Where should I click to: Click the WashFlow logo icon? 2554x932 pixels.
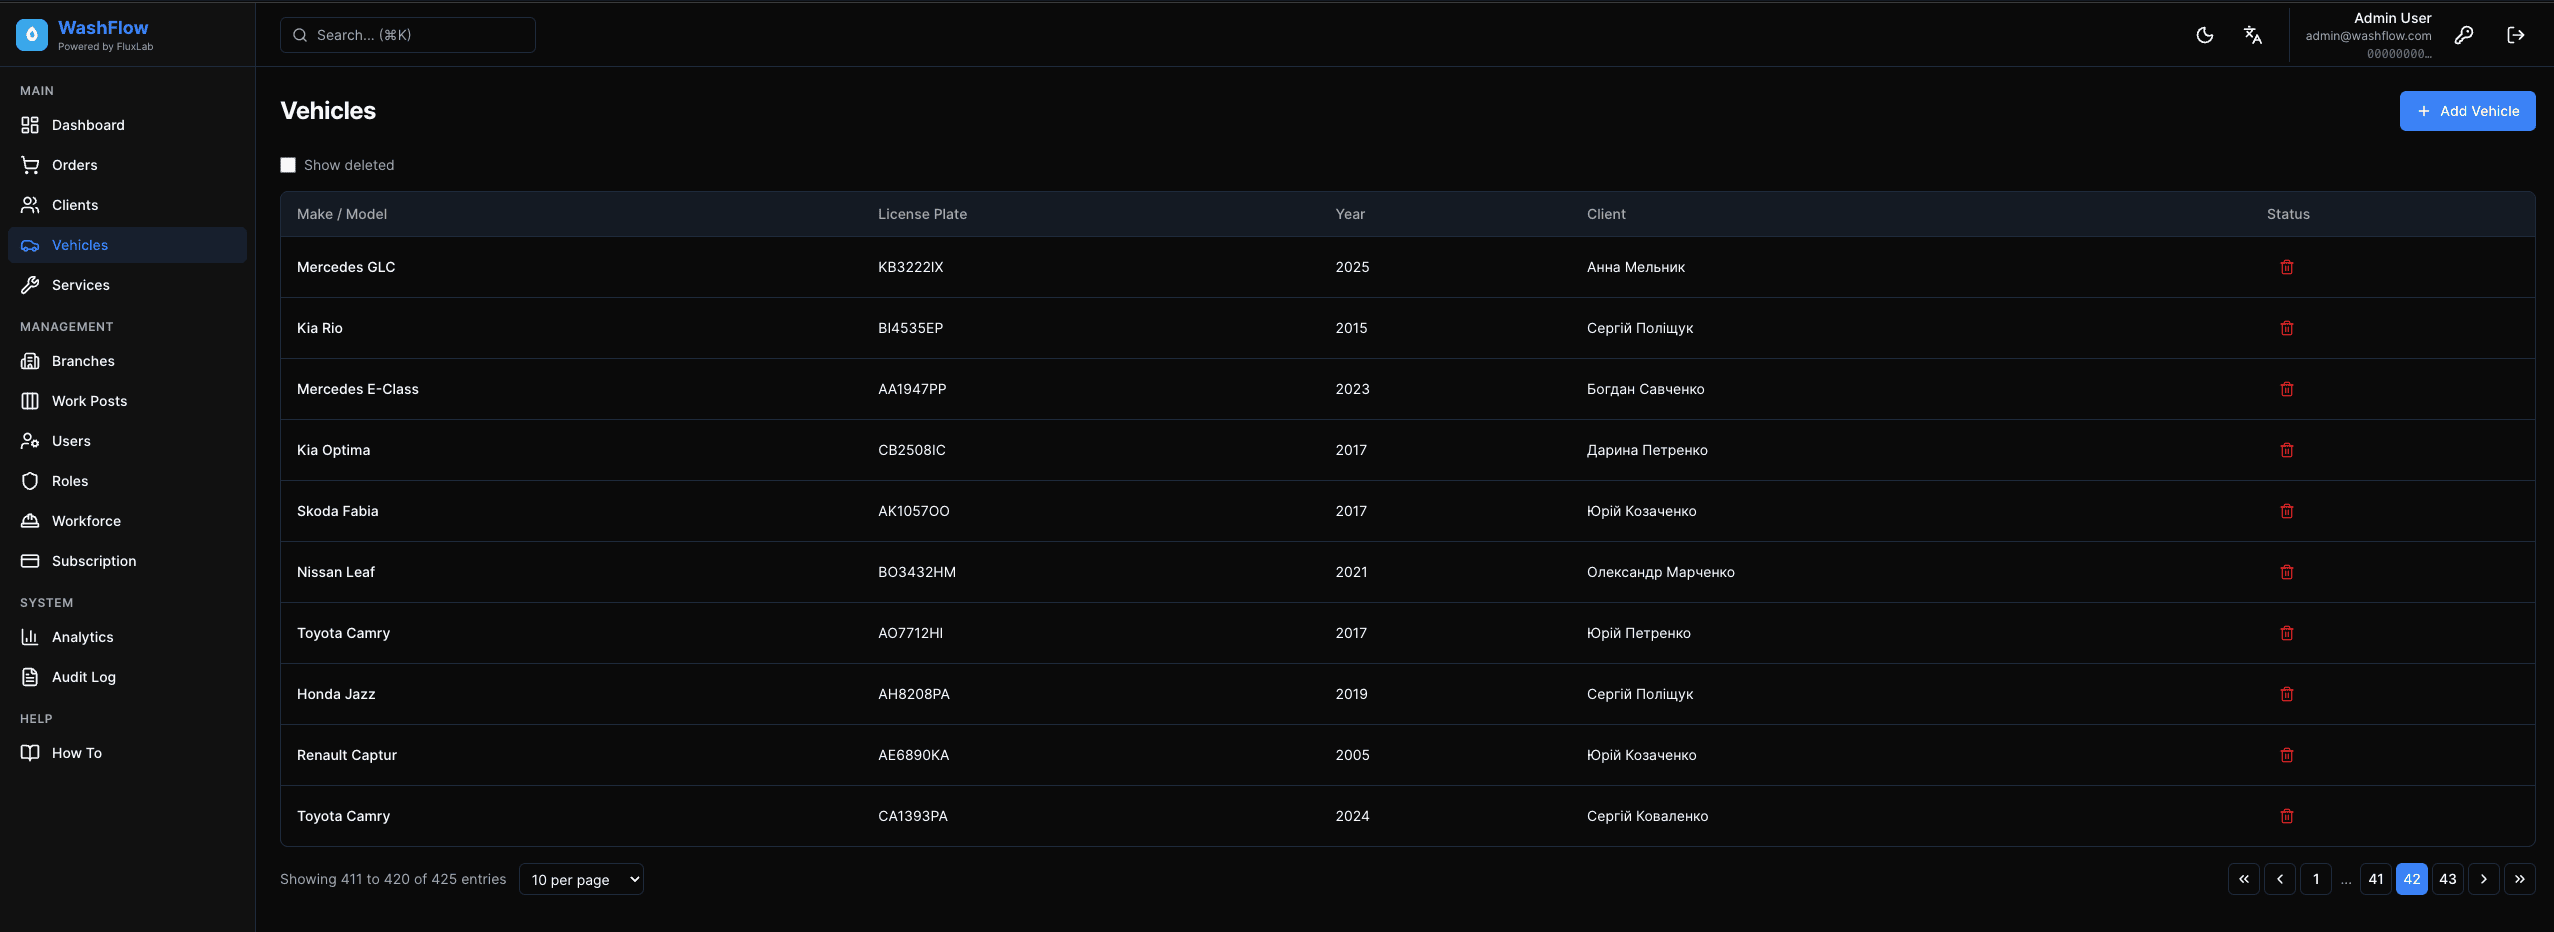[x=32, y=35]
